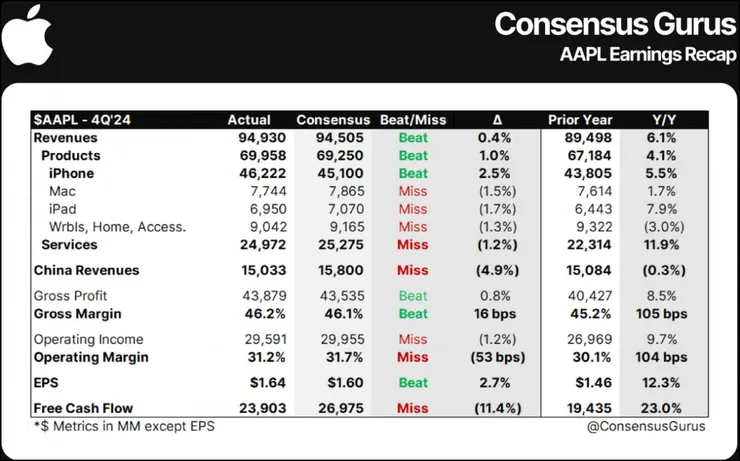
Task: Click the green Beat status for Revenues
Action: click(x=413, y=138)
